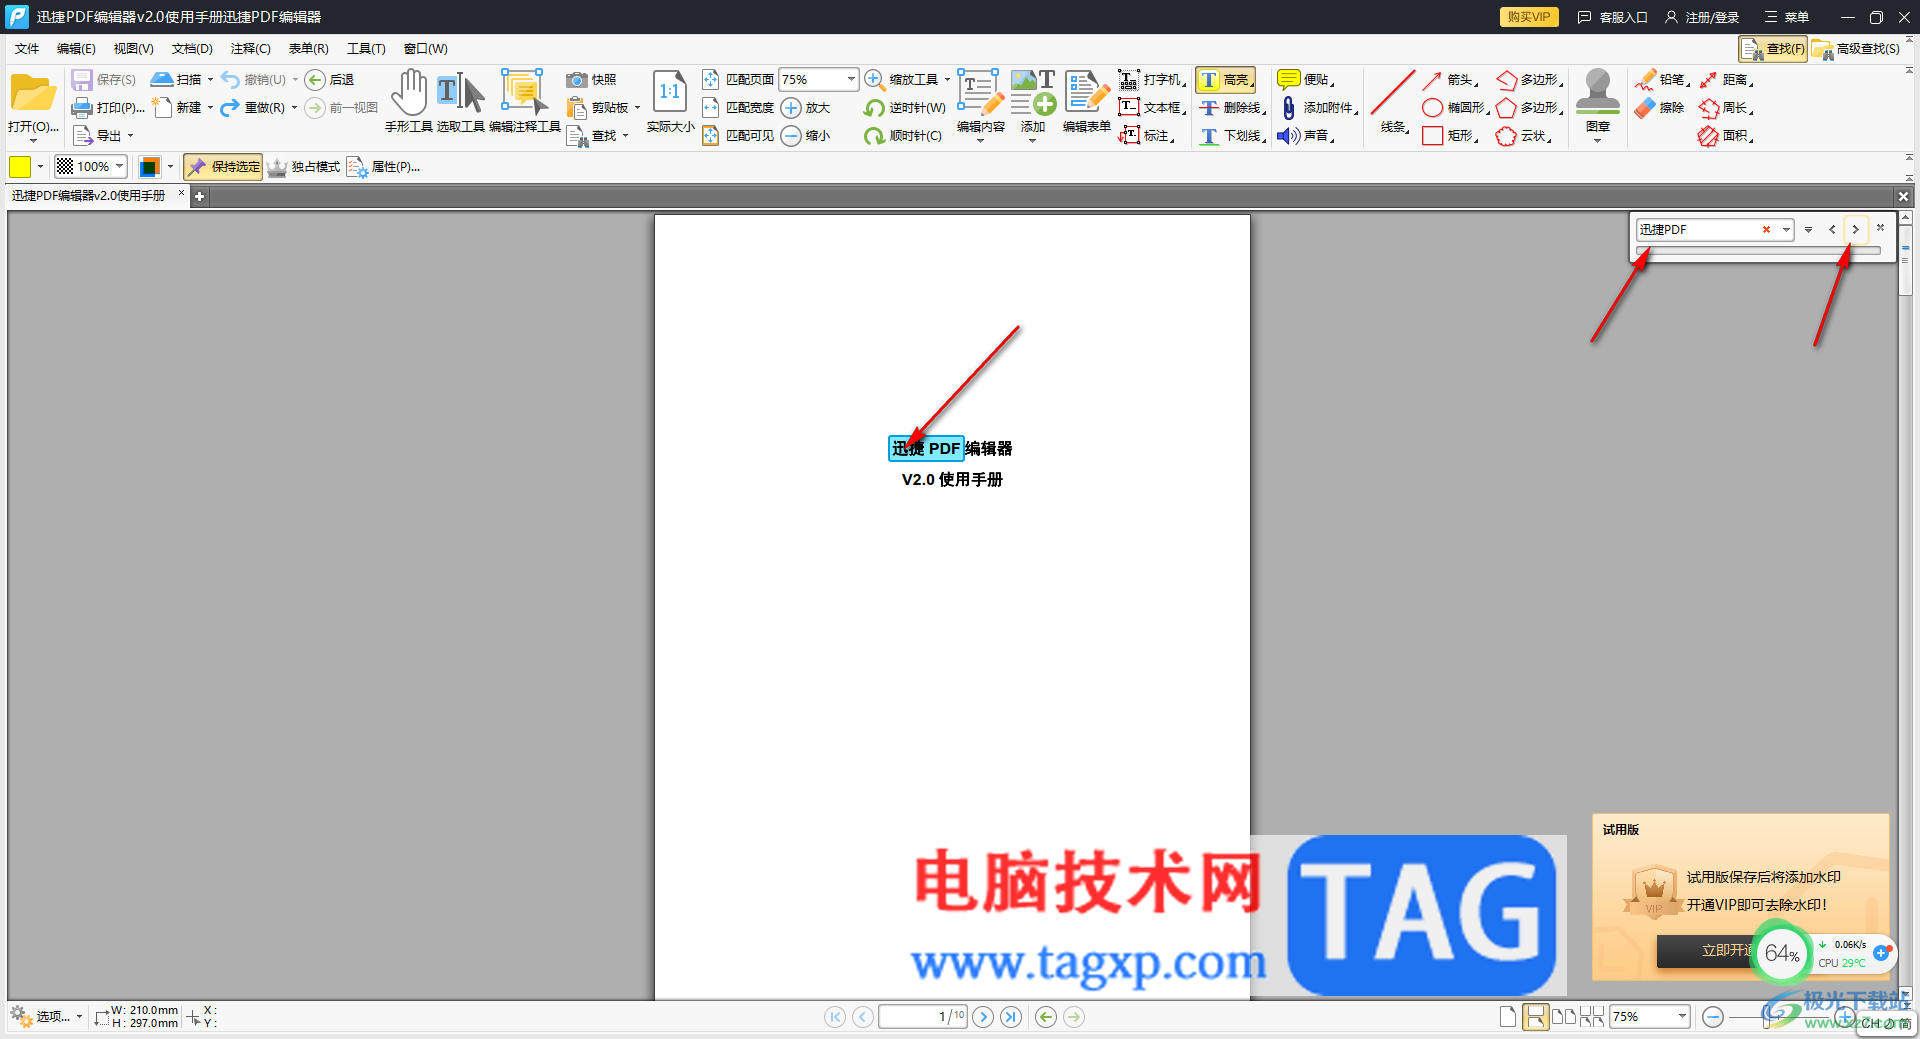Viewport: 1920px width, 1039px height.
Task: Click the 购买VIP button
Action: [x=1529, y=17]
